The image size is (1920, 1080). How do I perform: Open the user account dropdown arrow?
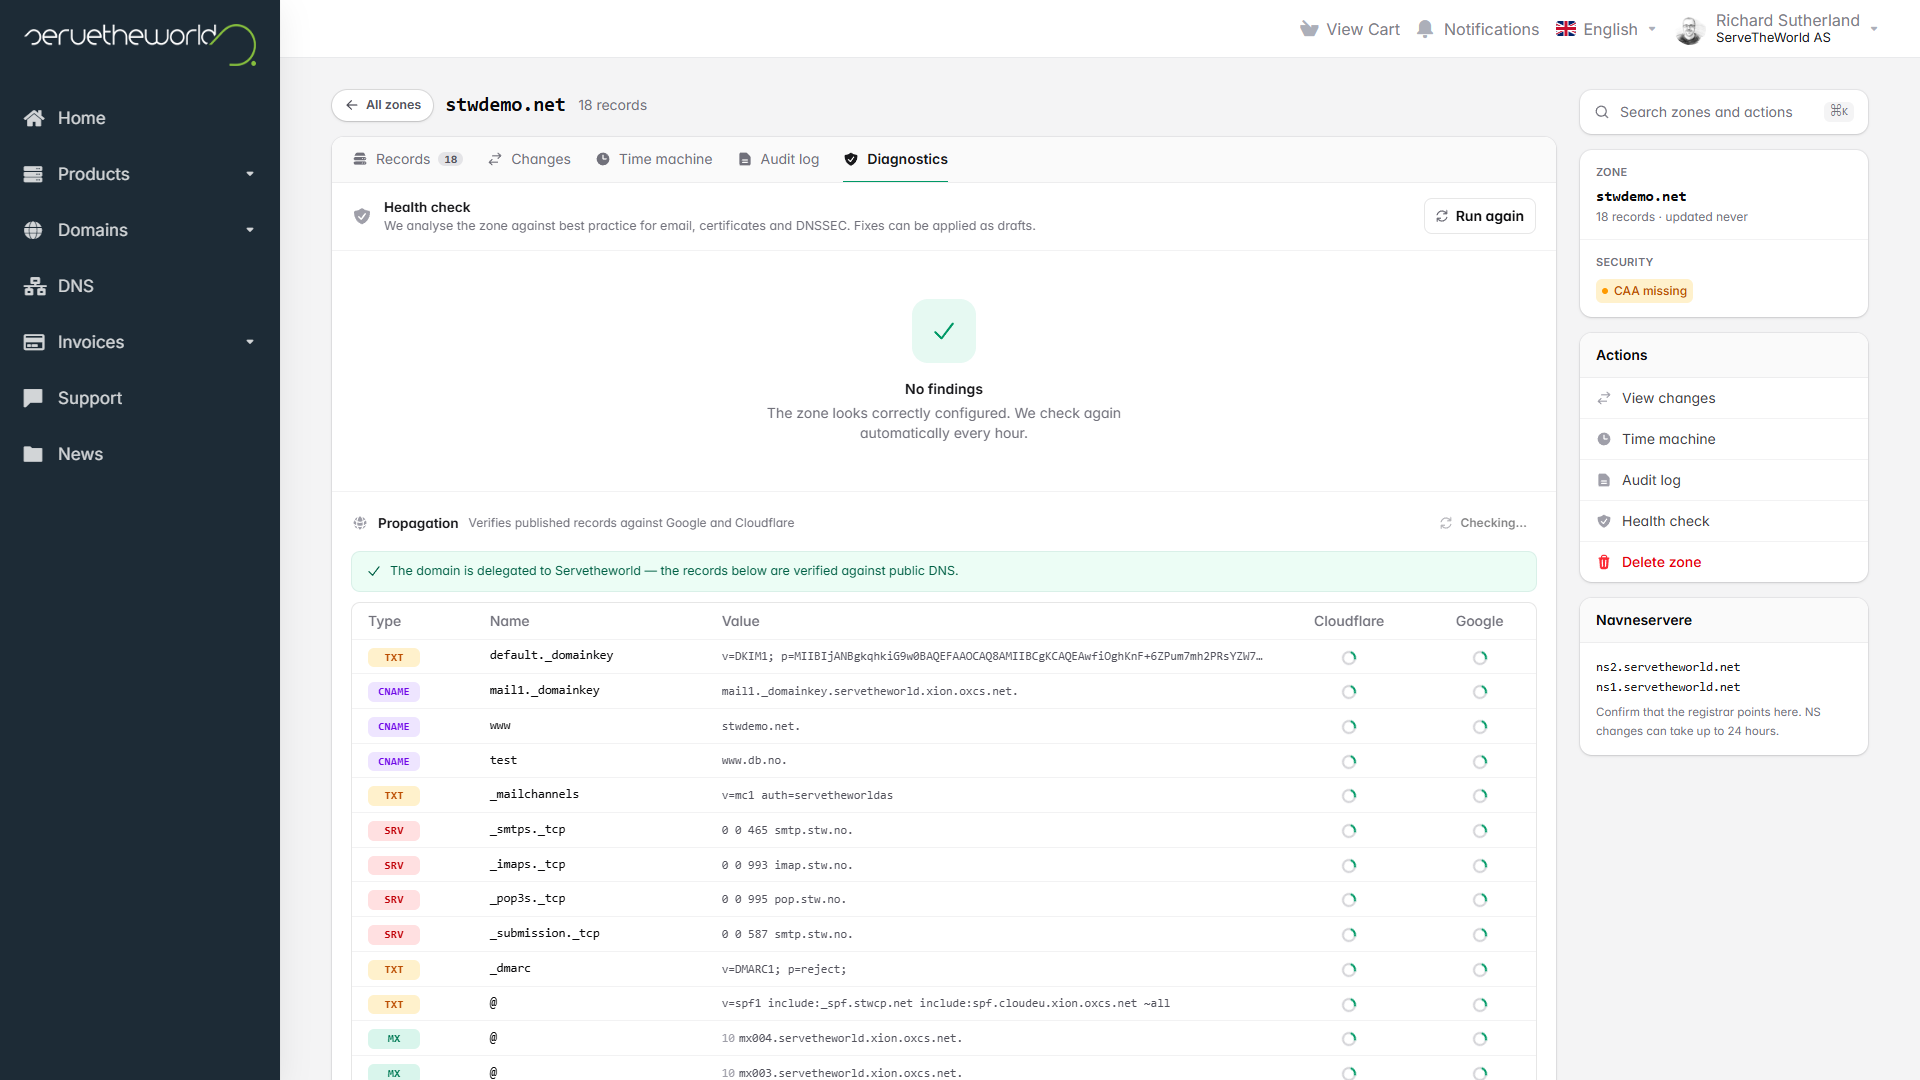1874,29
